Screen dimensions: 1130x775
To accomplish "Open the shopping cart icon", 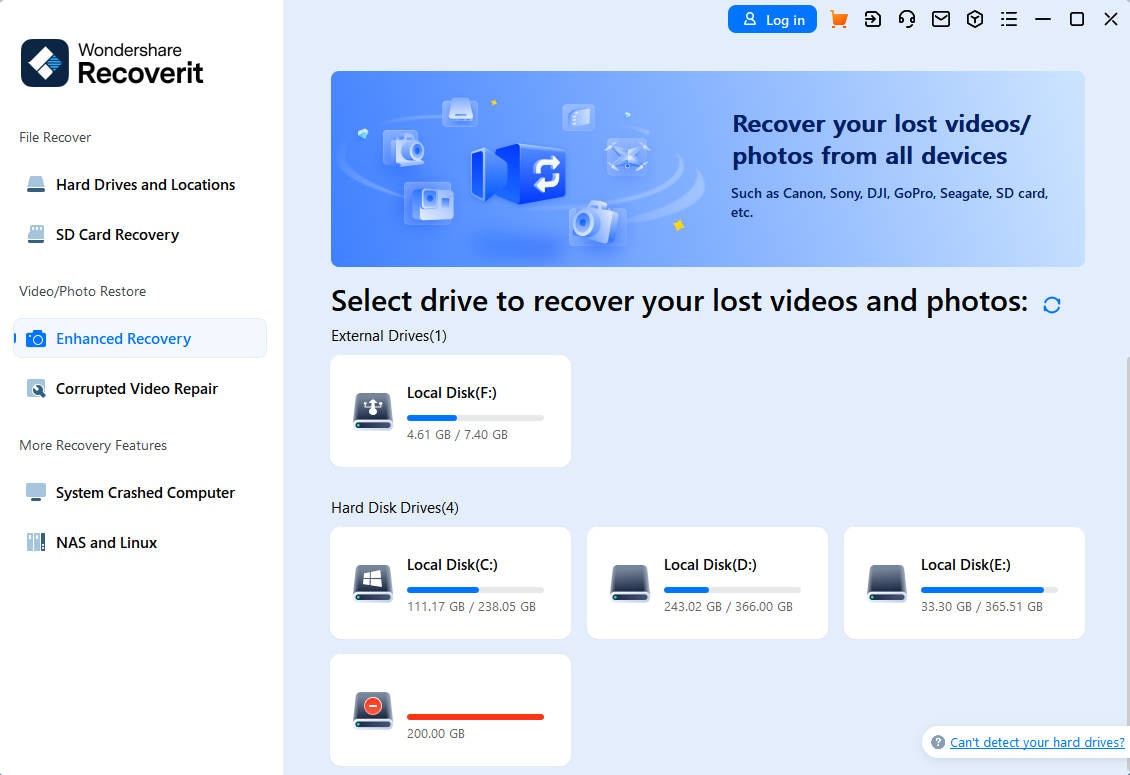I will point(838,19).
